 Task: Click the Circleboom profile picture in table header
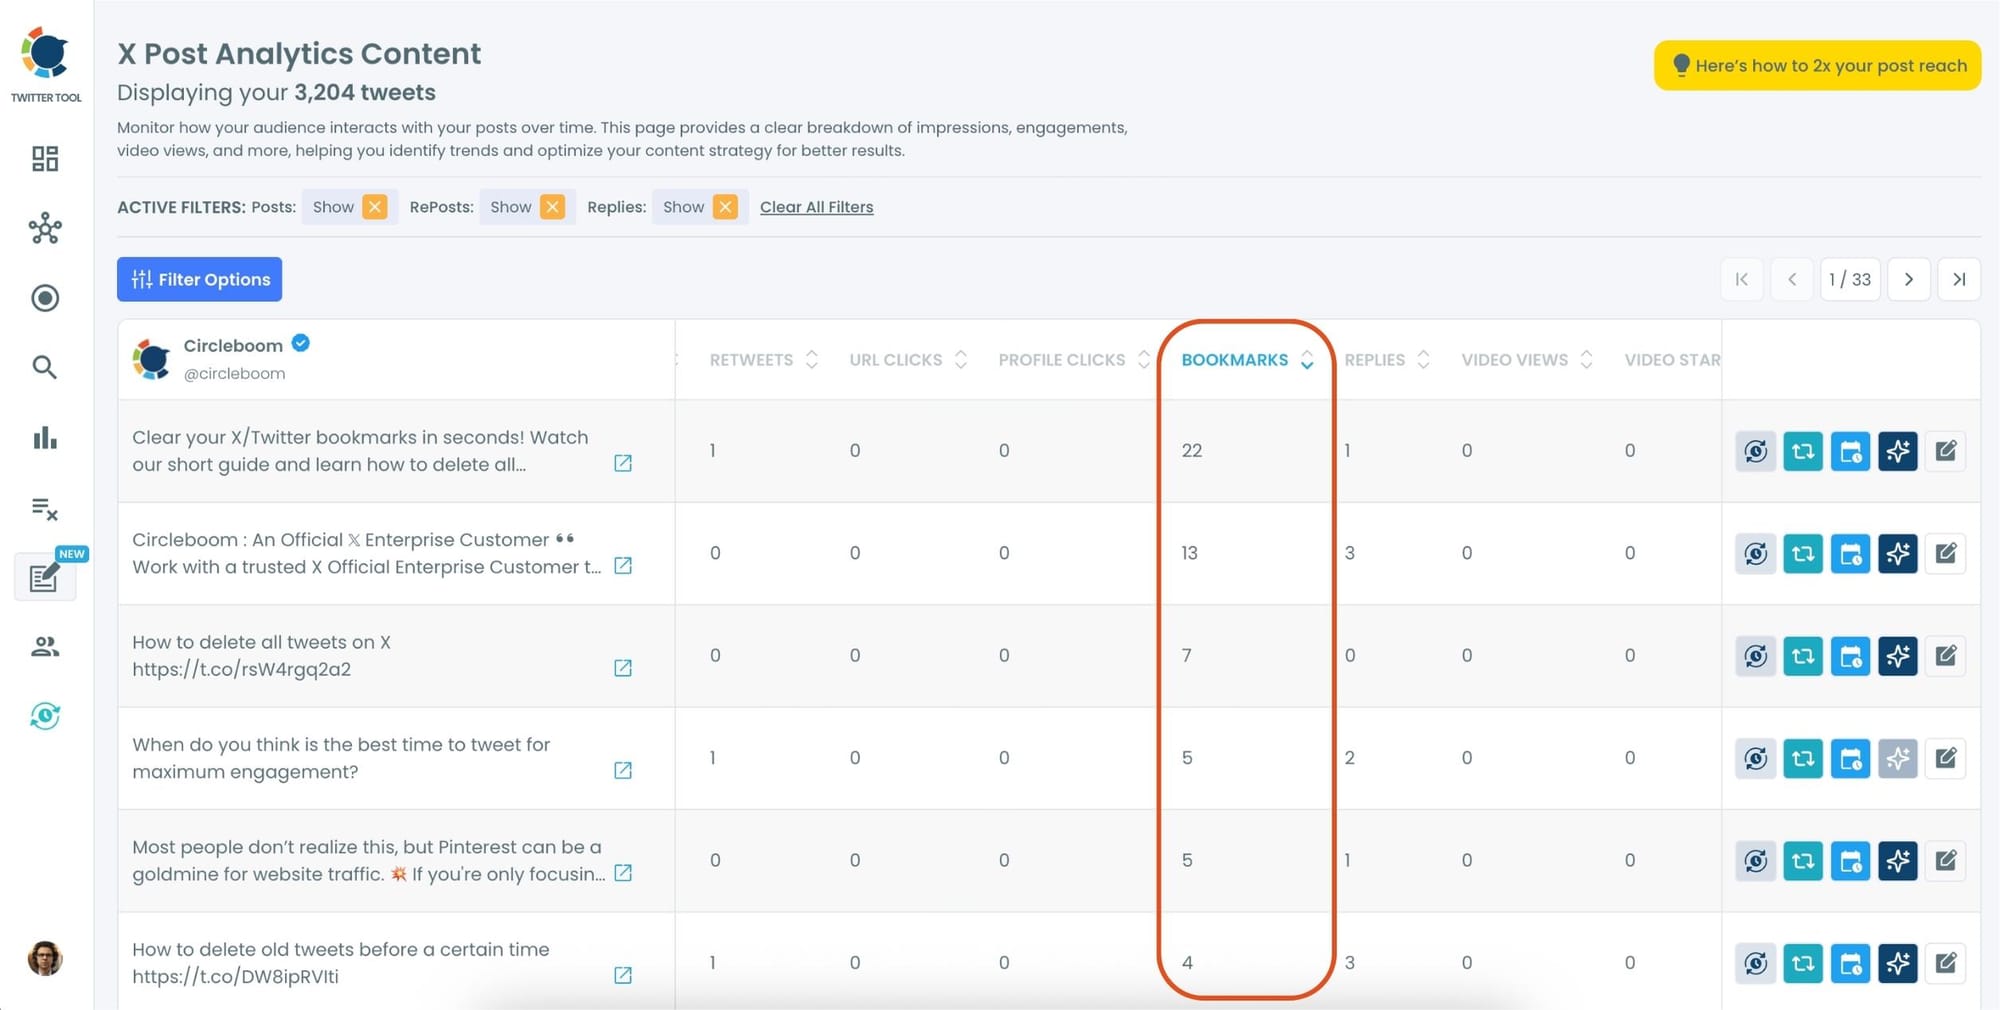[152, 359]
